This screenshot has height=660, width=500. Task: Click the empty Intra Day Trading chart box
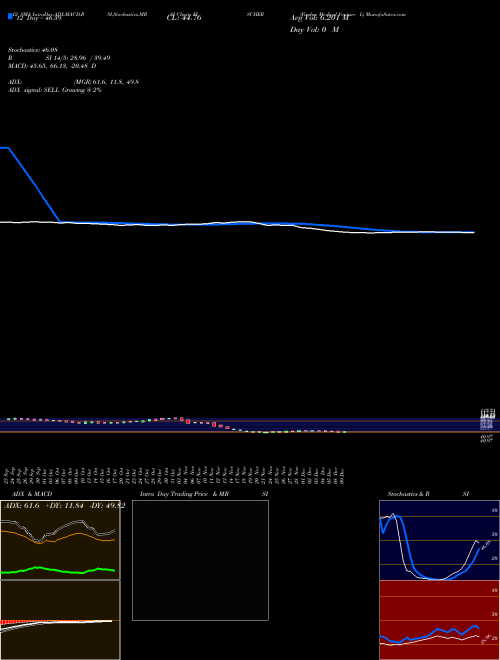point(200,560)
